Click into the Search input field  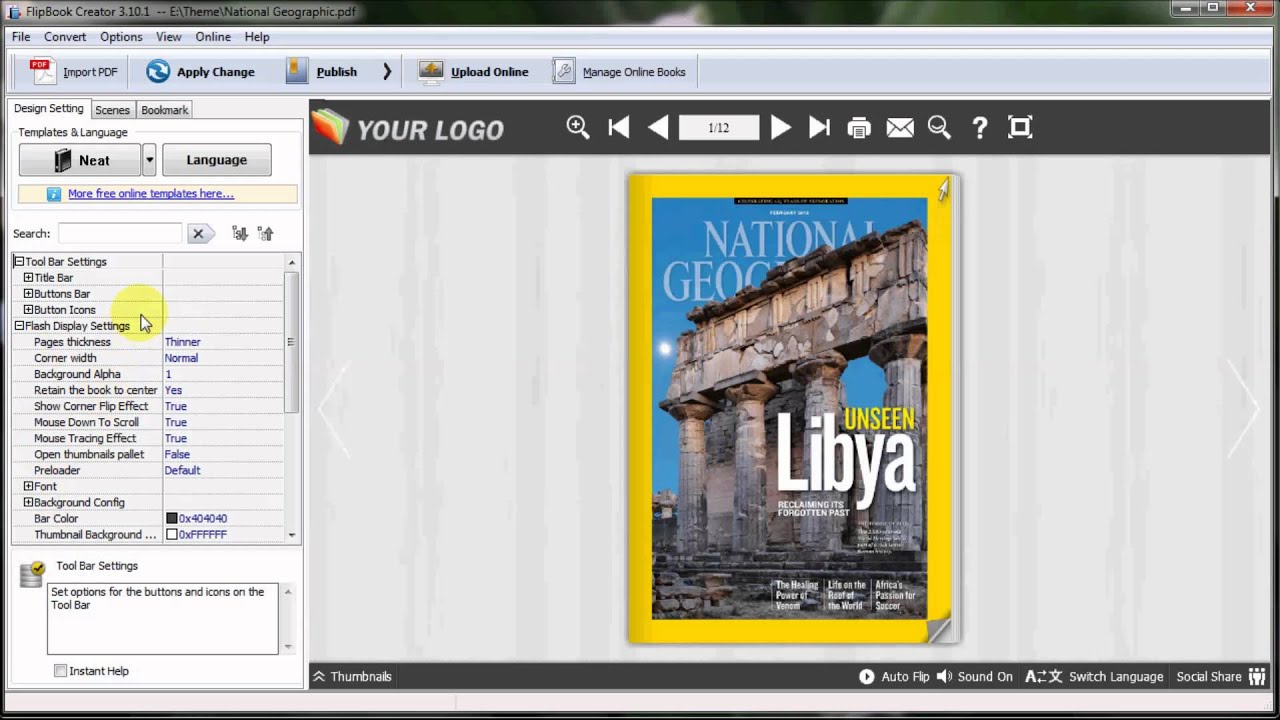pyautogui.click(x=120, y=233)
